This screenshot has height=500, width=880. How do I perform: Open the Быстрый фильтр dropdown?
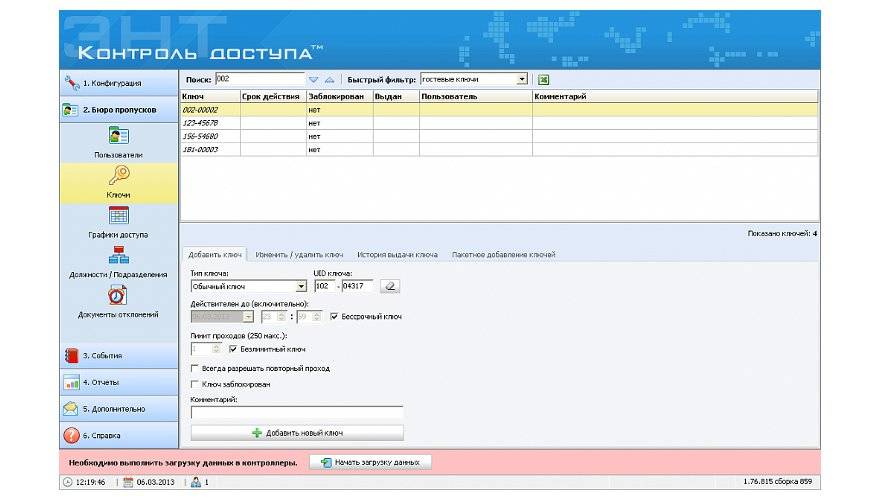coord(522,80)
